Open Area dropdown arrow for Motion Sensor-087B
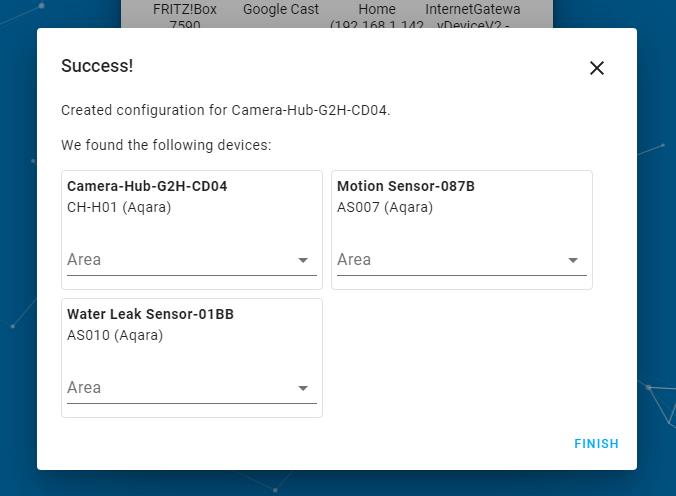The image size is (676, 496). (x=573, y=260)
